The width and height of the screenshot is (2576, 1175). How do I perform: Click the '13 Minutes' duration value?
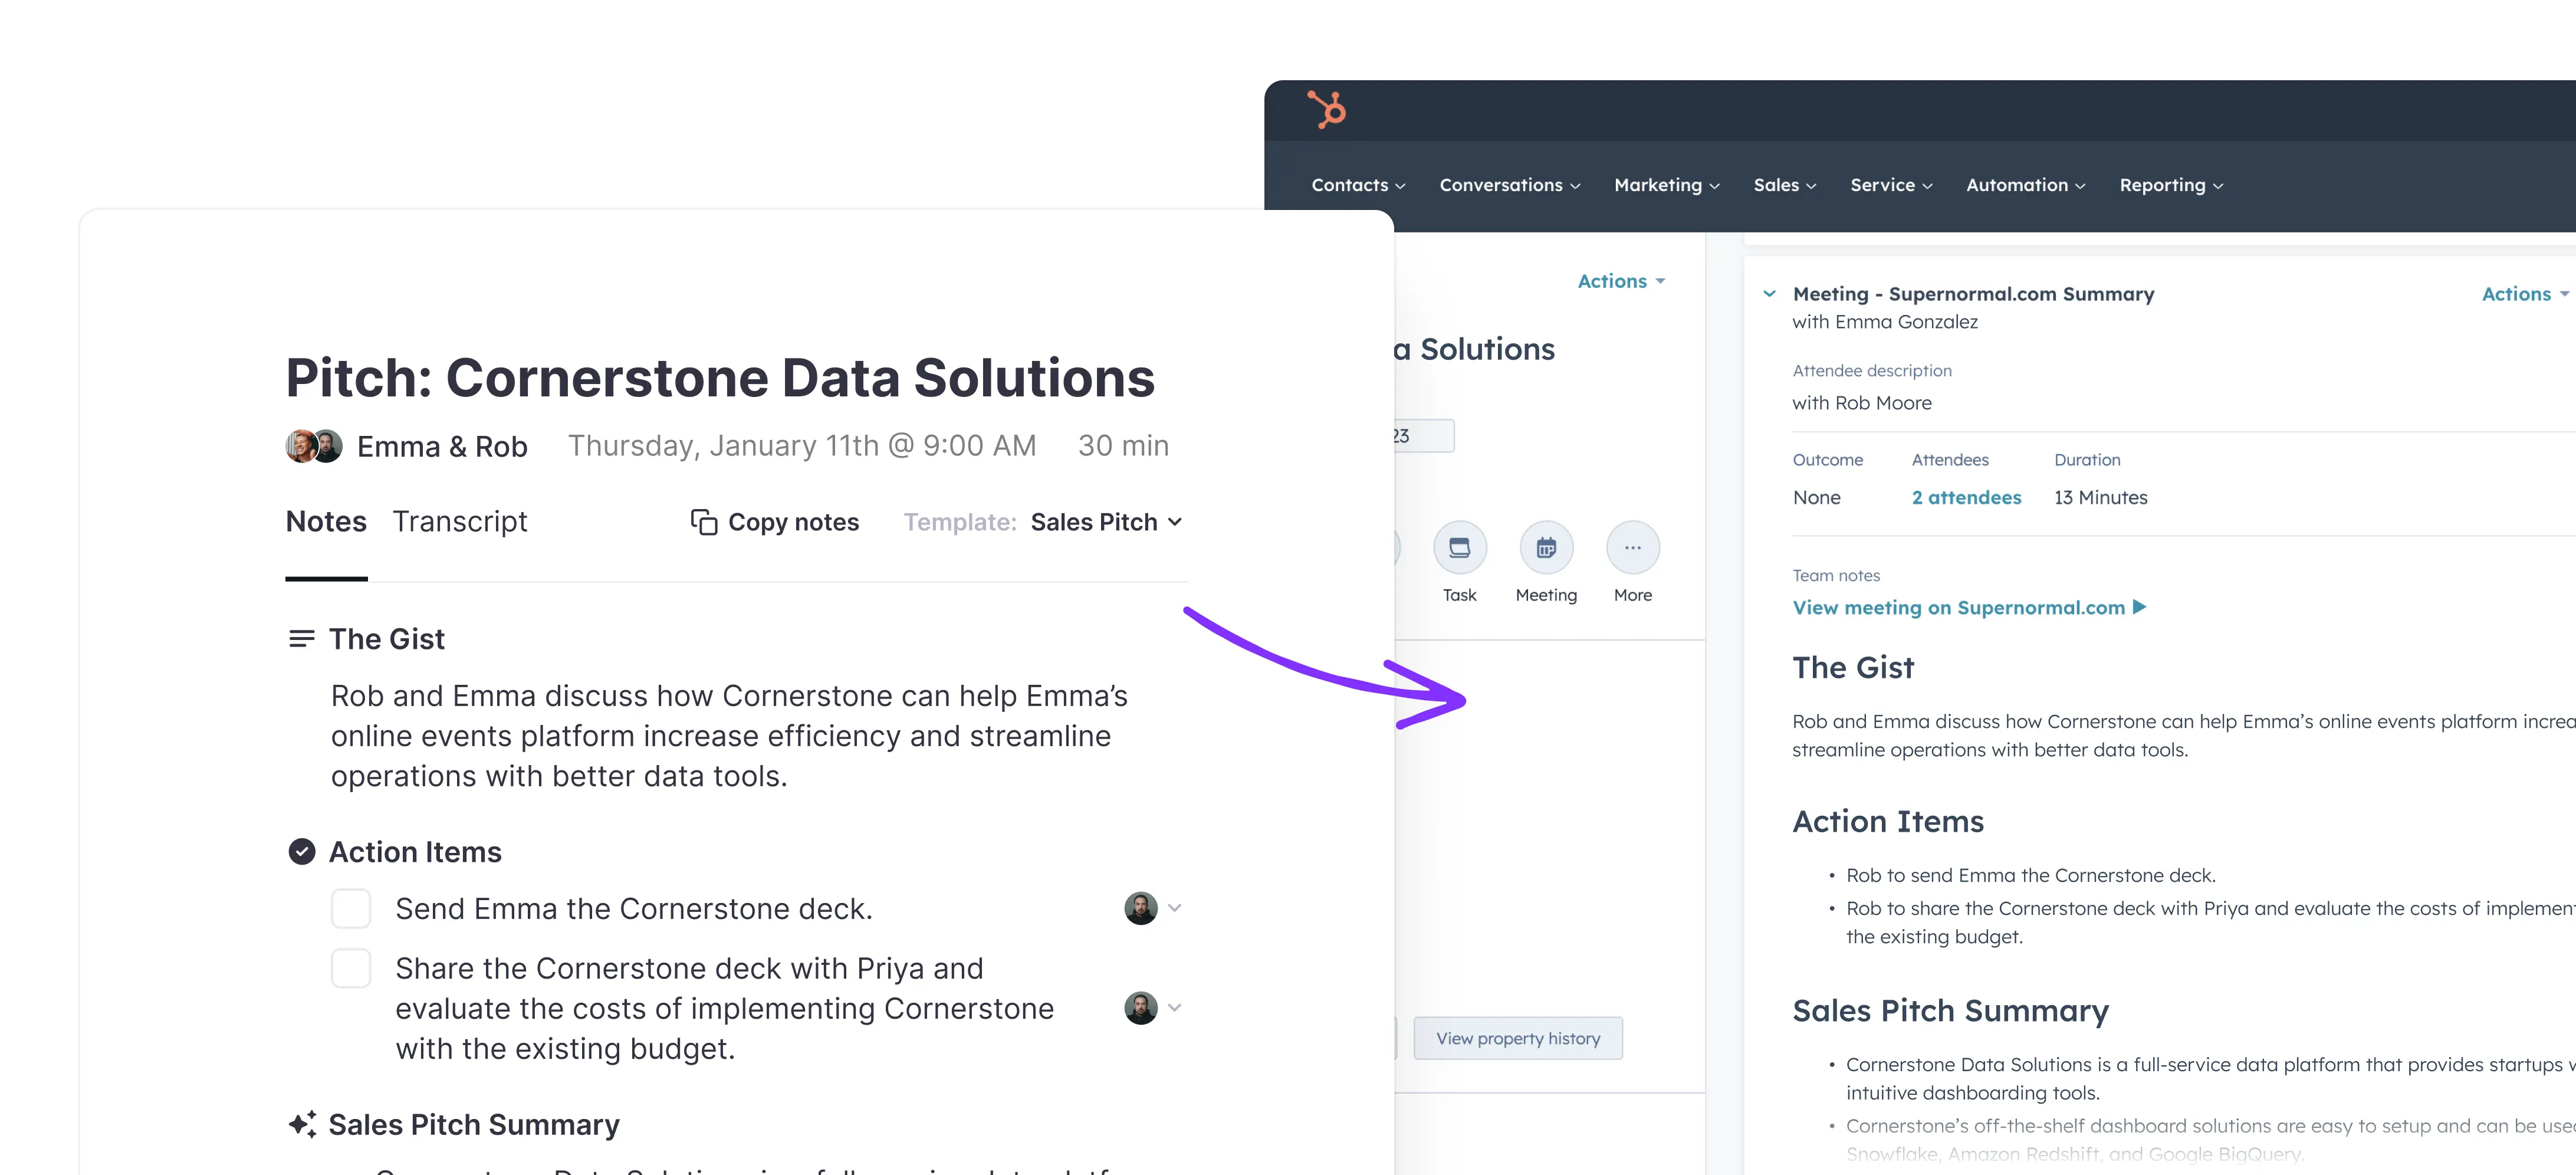(2100, 497)
